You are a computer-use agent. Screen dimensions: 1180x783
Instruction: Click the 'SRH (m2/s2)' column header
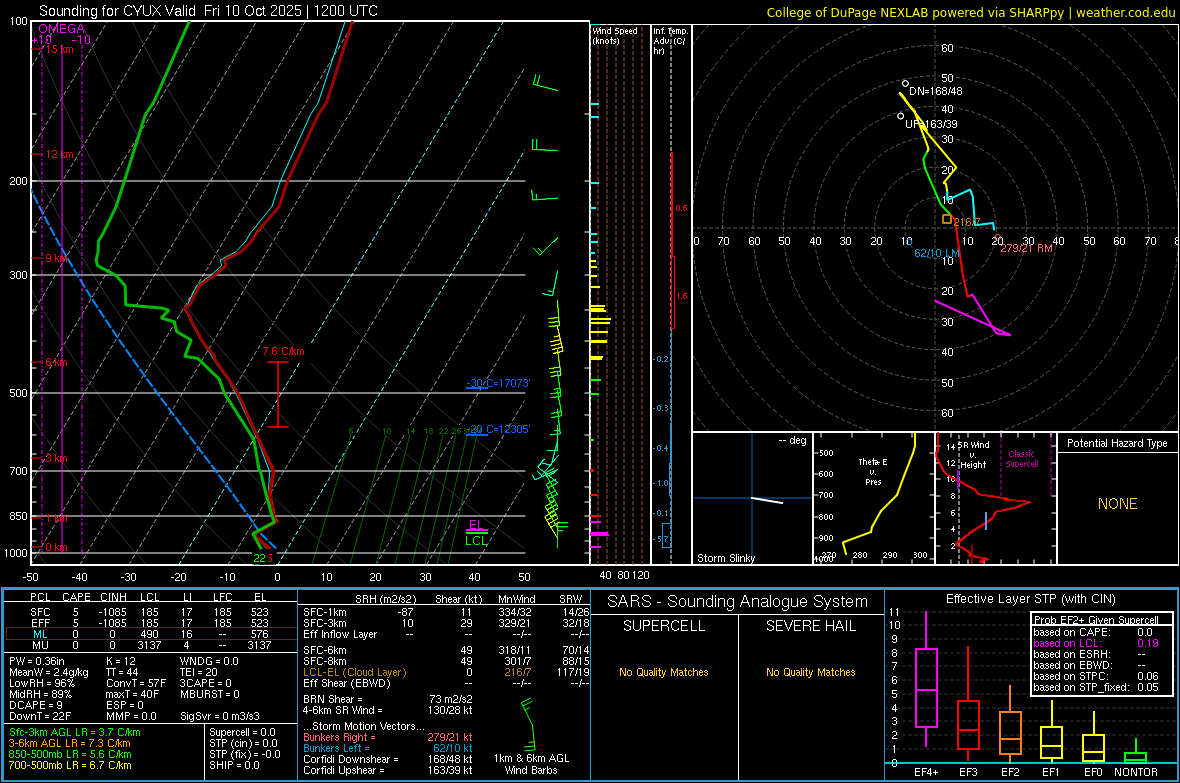pyautogui.click(x=385, y=599)
